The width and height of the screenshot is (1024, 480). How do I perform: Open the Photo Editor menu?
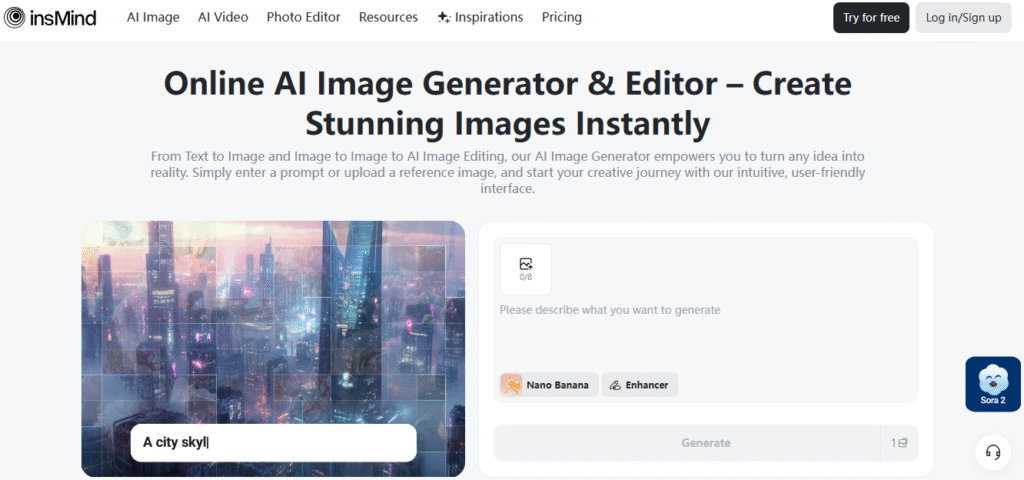pyautogui.click(x=303, y=17)
